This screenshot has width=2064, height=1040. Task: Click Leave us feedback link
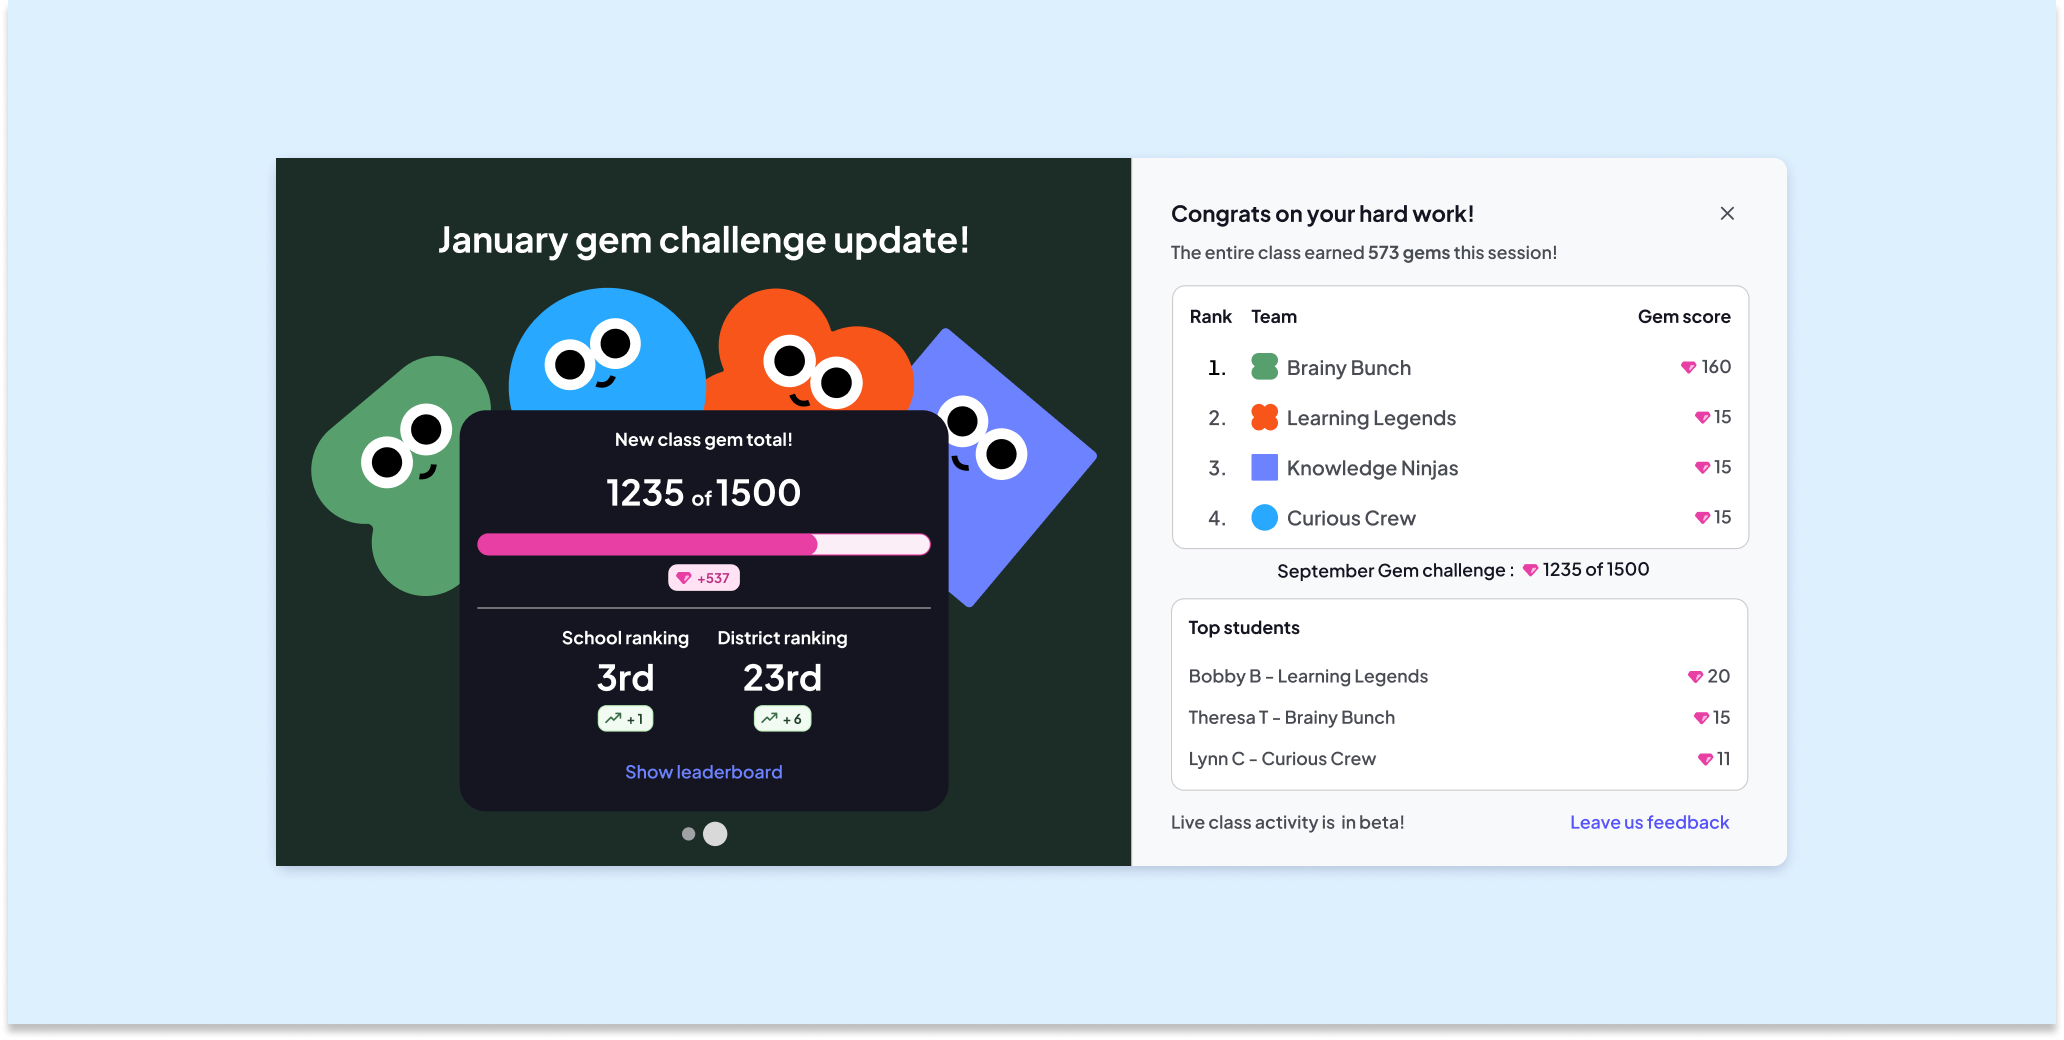[1649, 822]
